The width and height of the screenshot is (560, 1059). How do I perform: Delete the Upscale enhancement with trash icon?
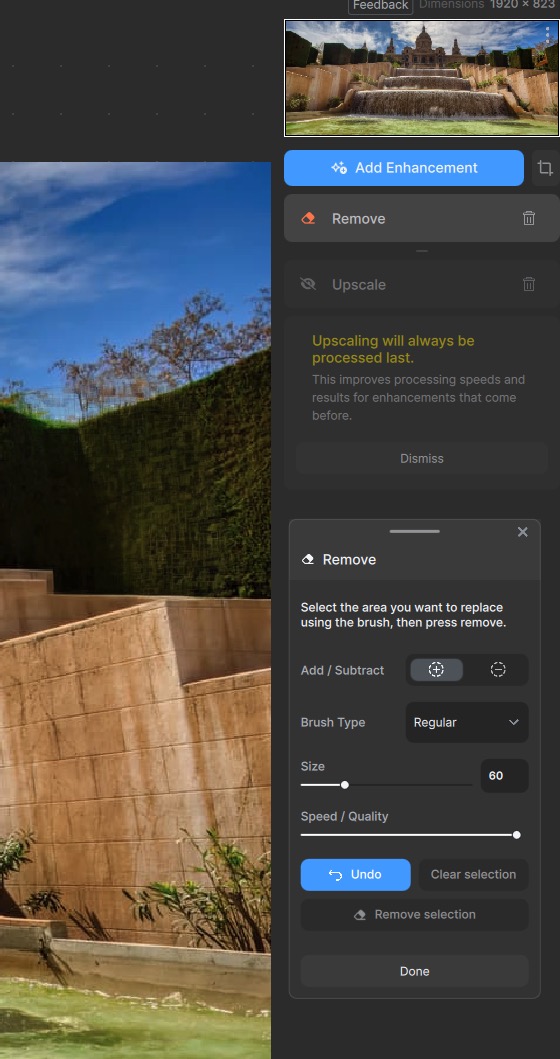coord(529,284)
